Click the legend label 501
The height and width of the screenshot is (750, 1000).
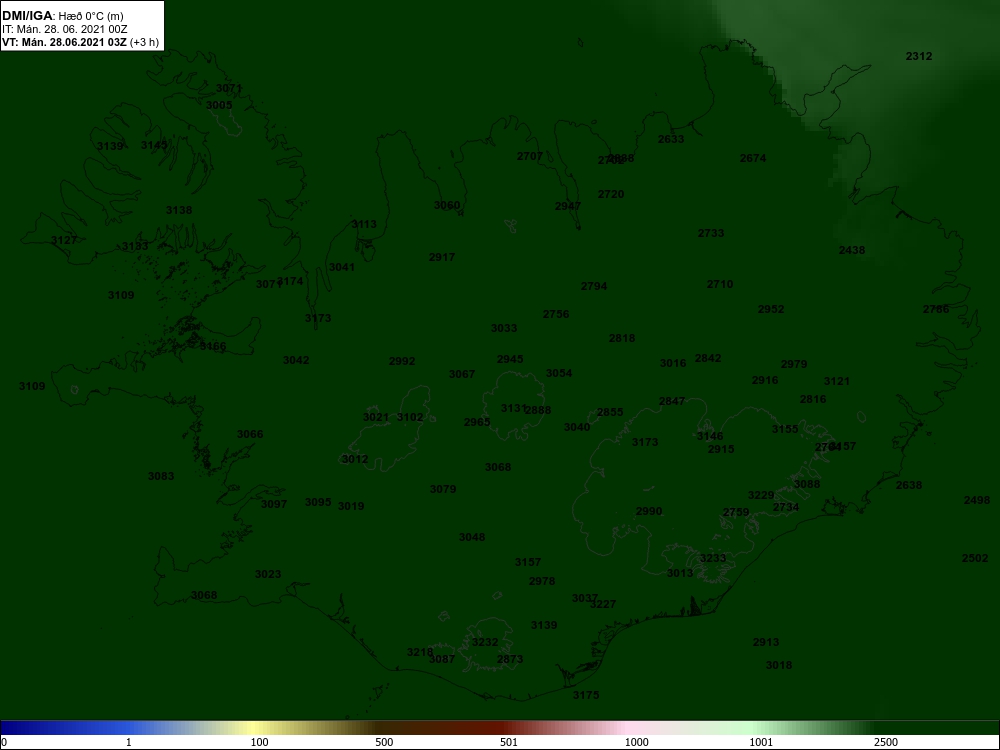click(x=508, y=742)
